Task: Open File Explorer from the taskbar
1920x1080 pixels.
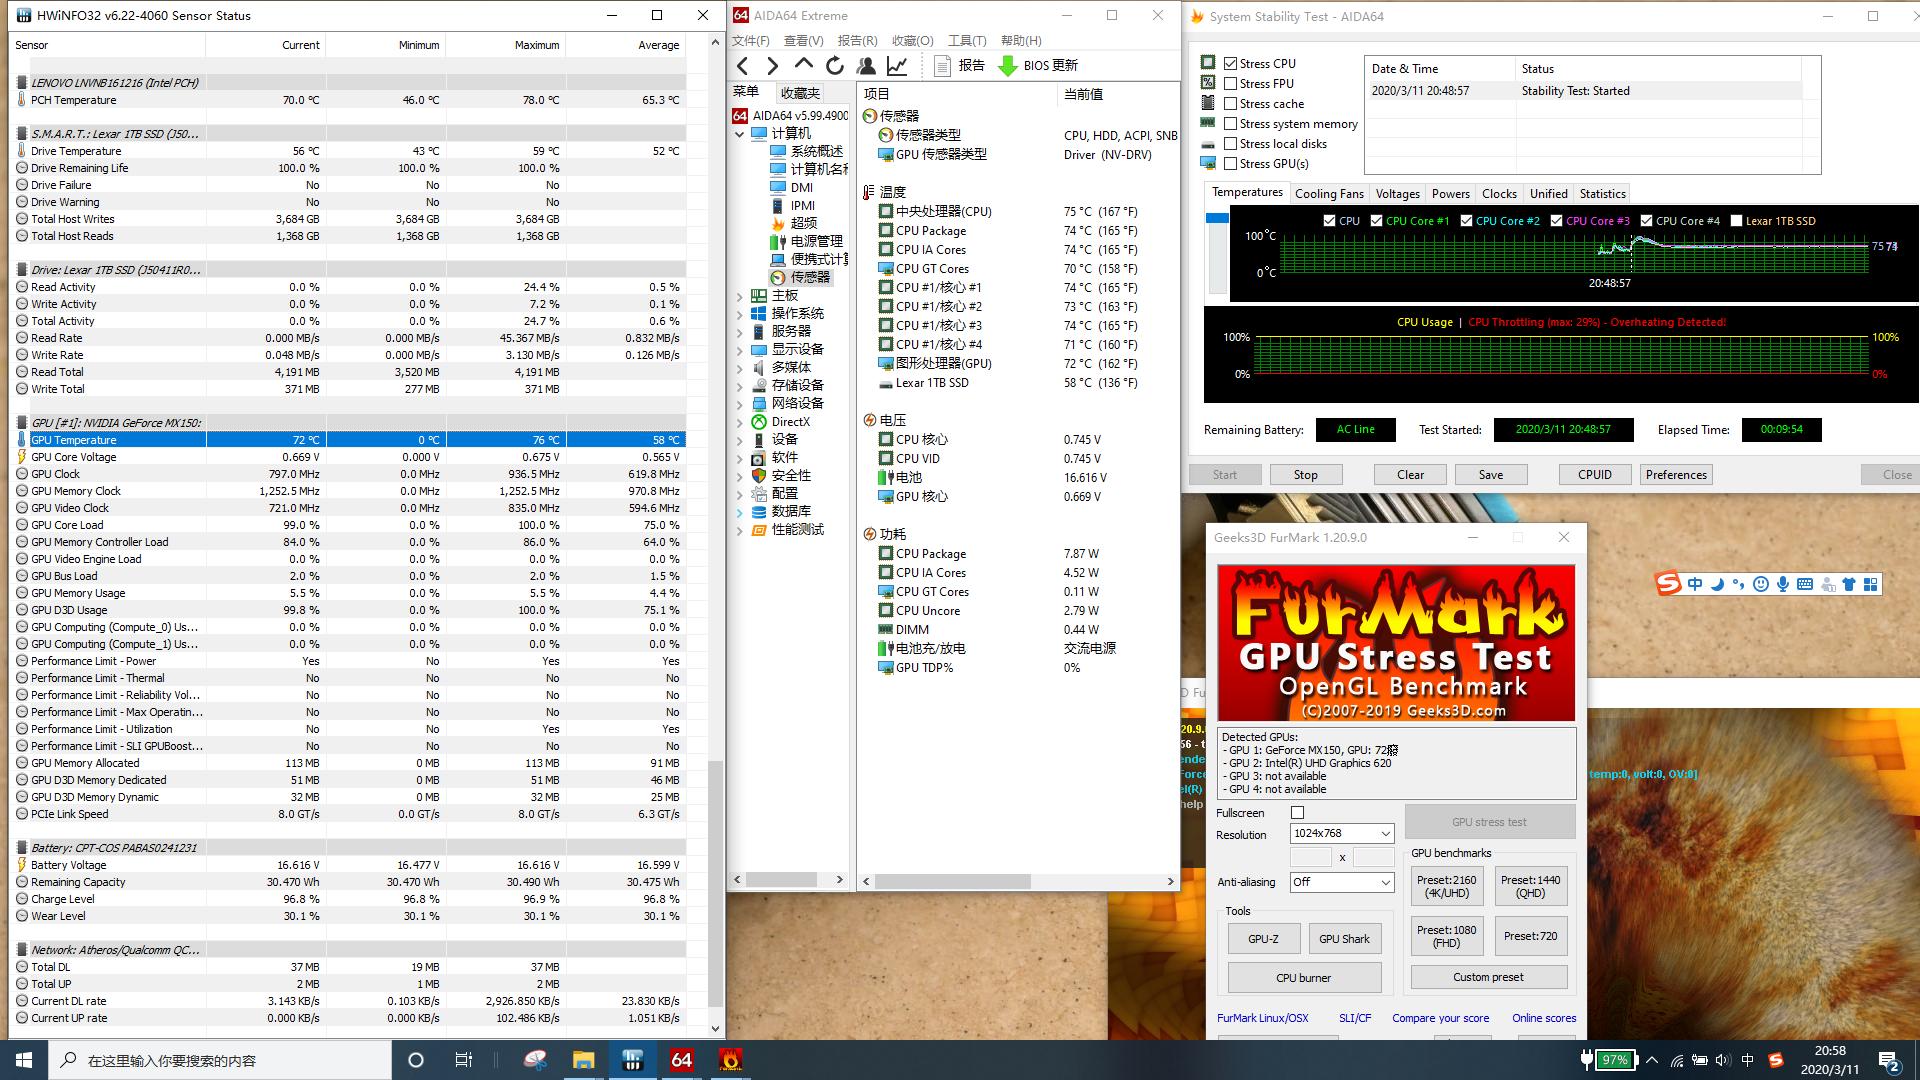Action: click(583, 1060)
